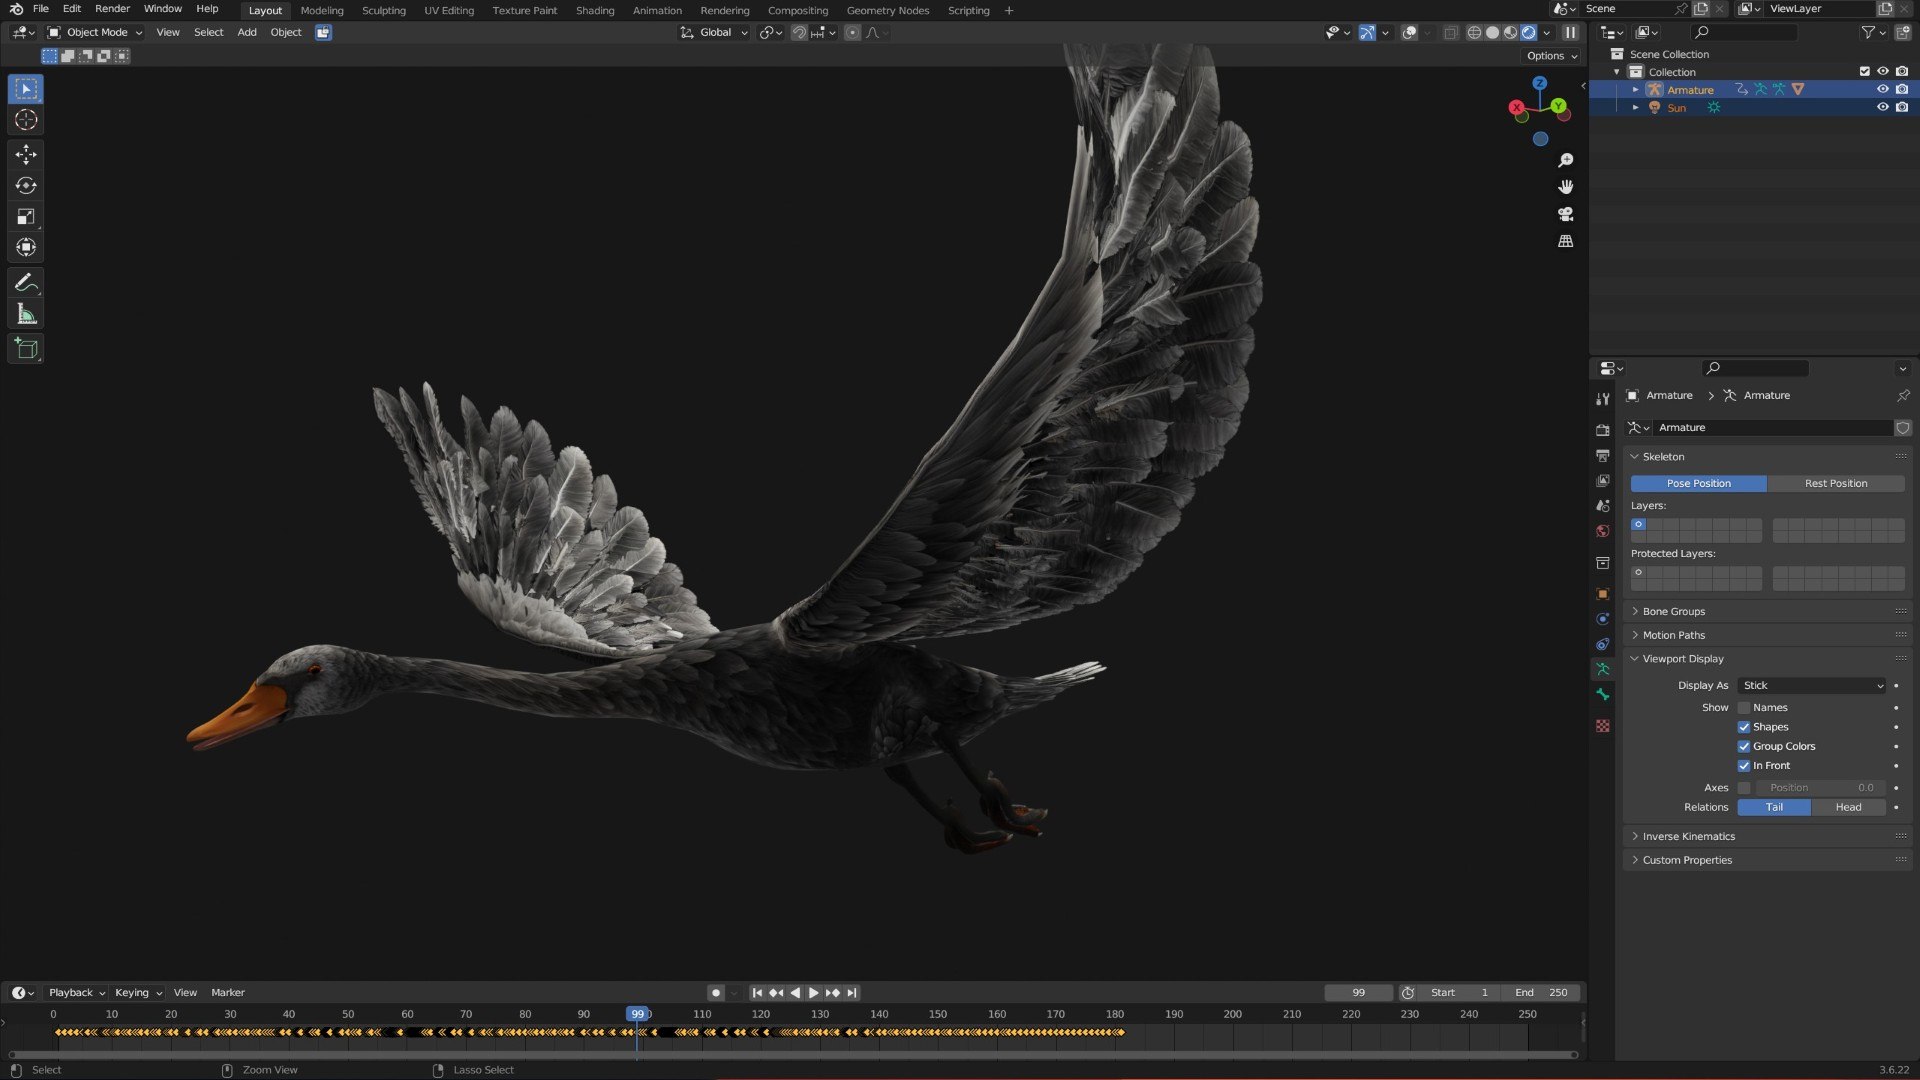Uncheck the In Front checkbox

click(1744, 766)
